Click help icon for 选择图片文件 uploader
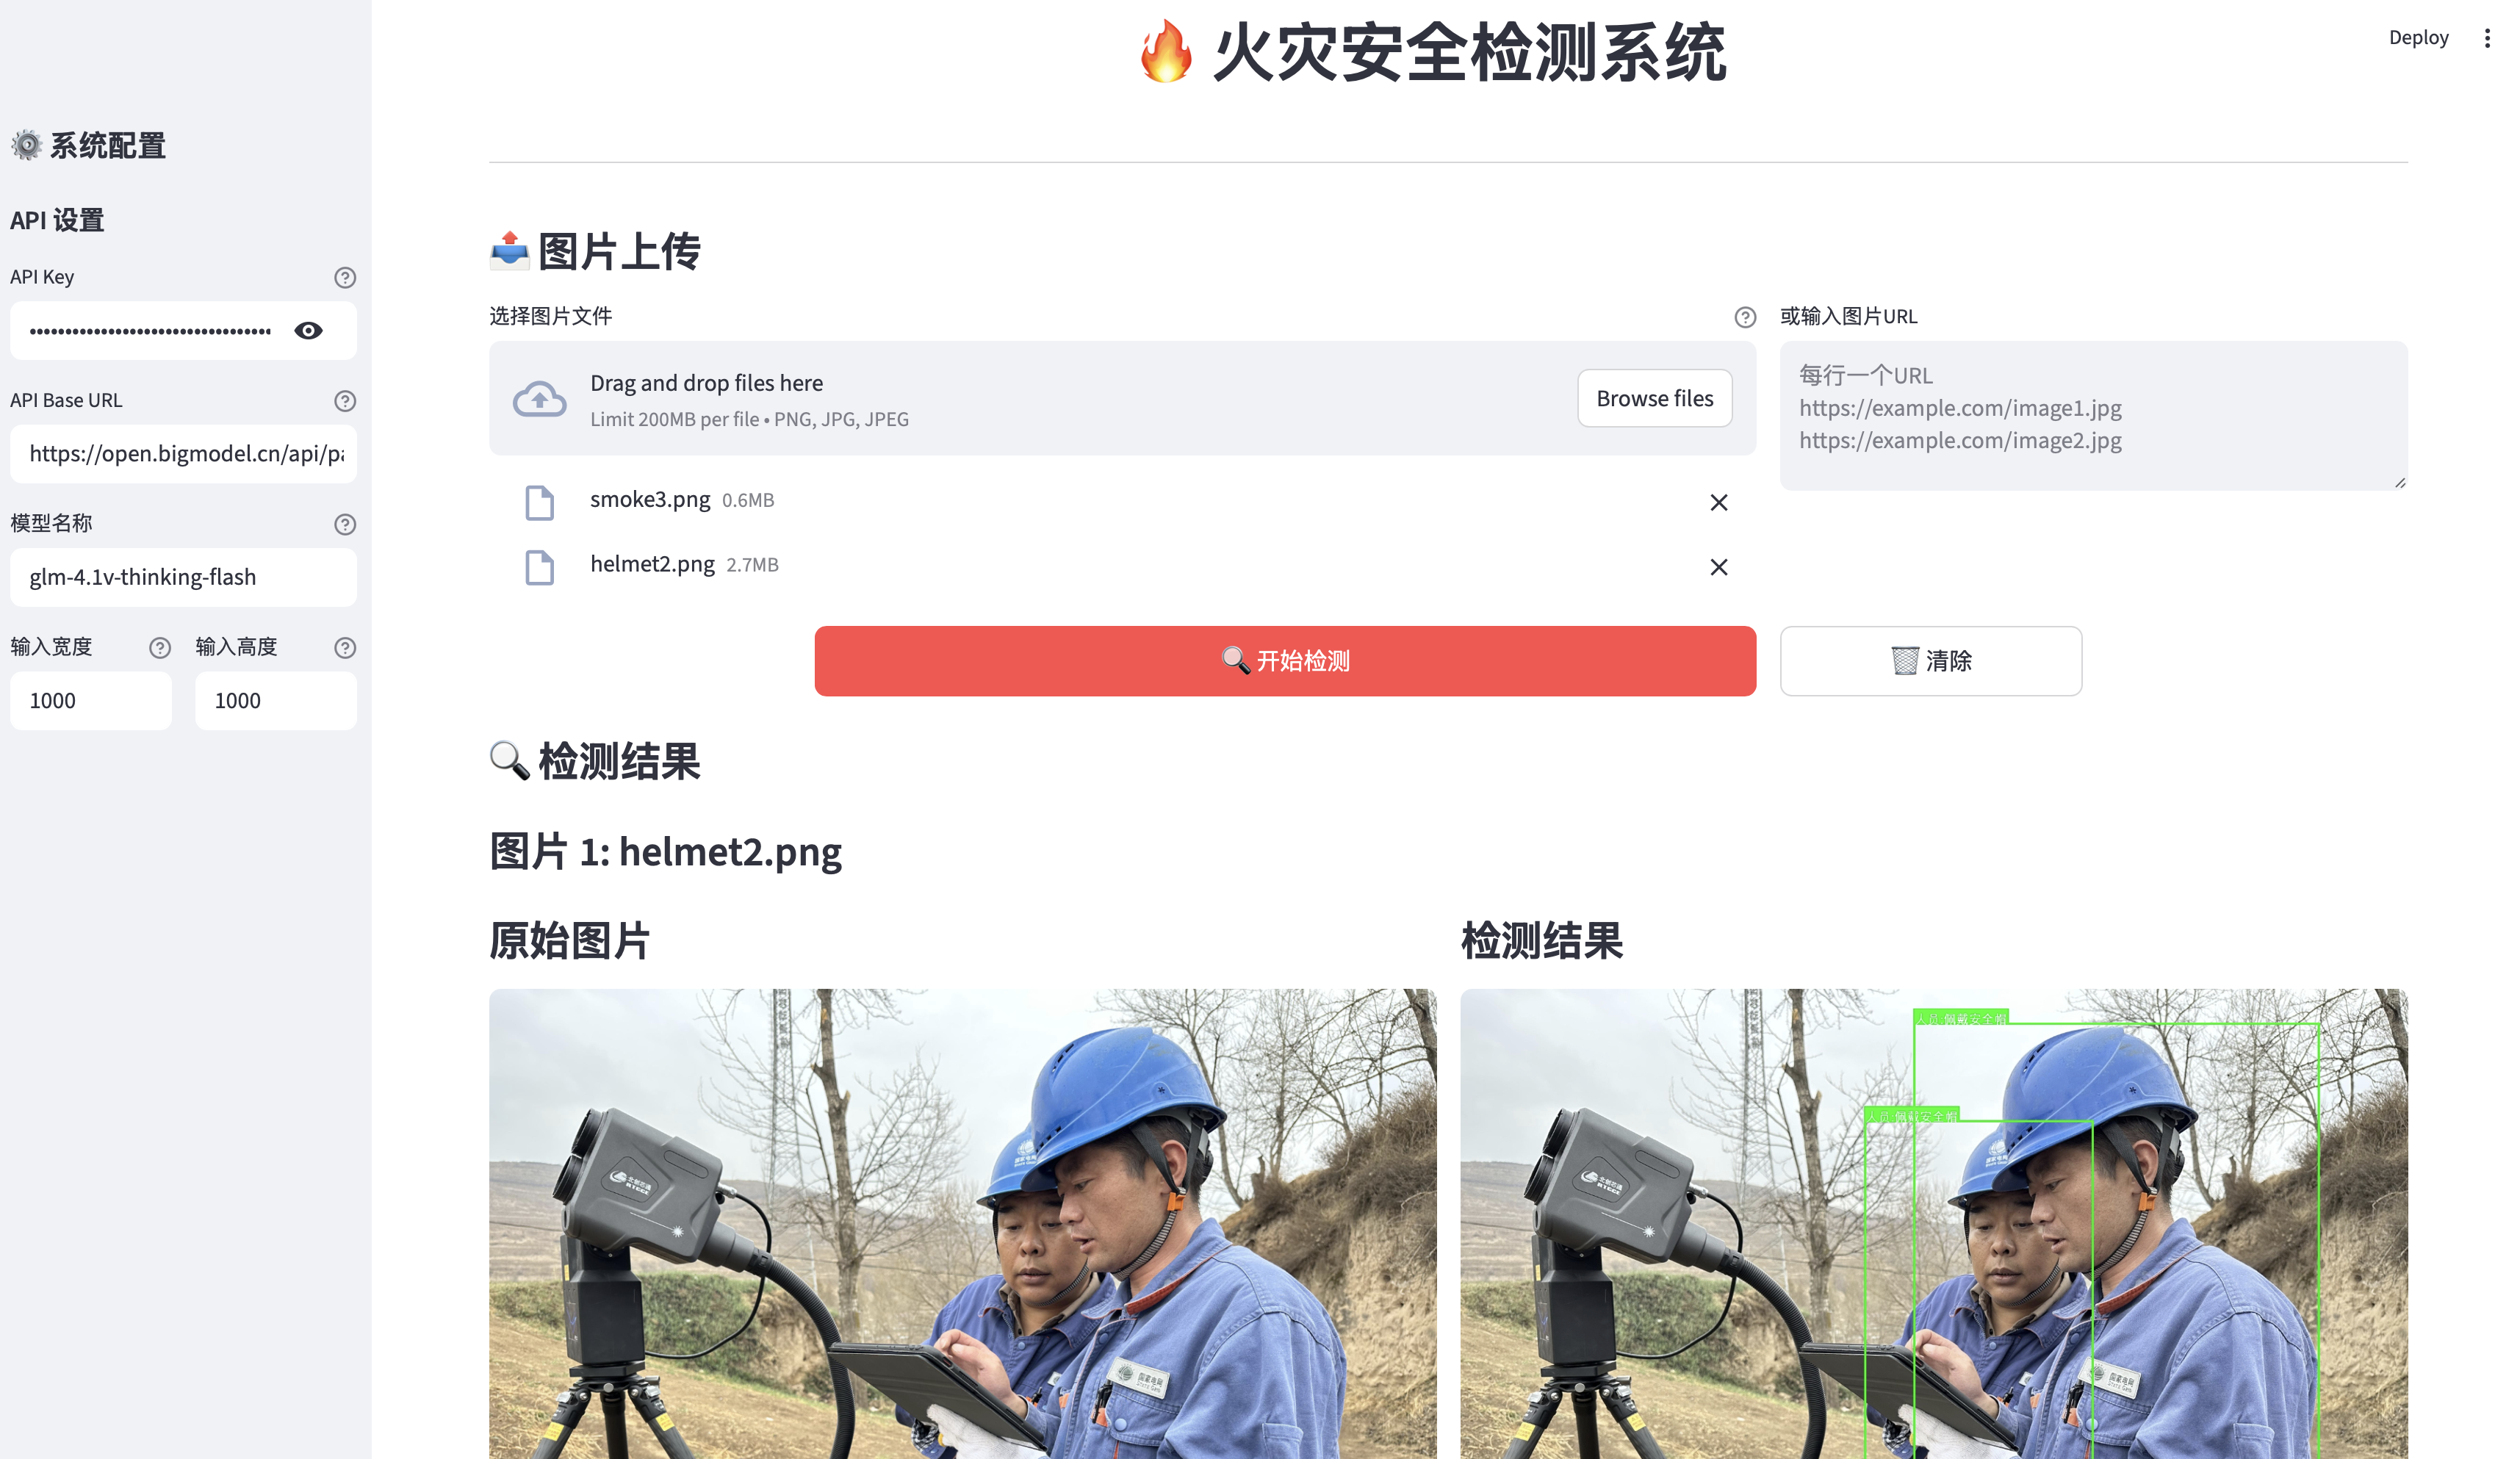 click(1744, 317)
